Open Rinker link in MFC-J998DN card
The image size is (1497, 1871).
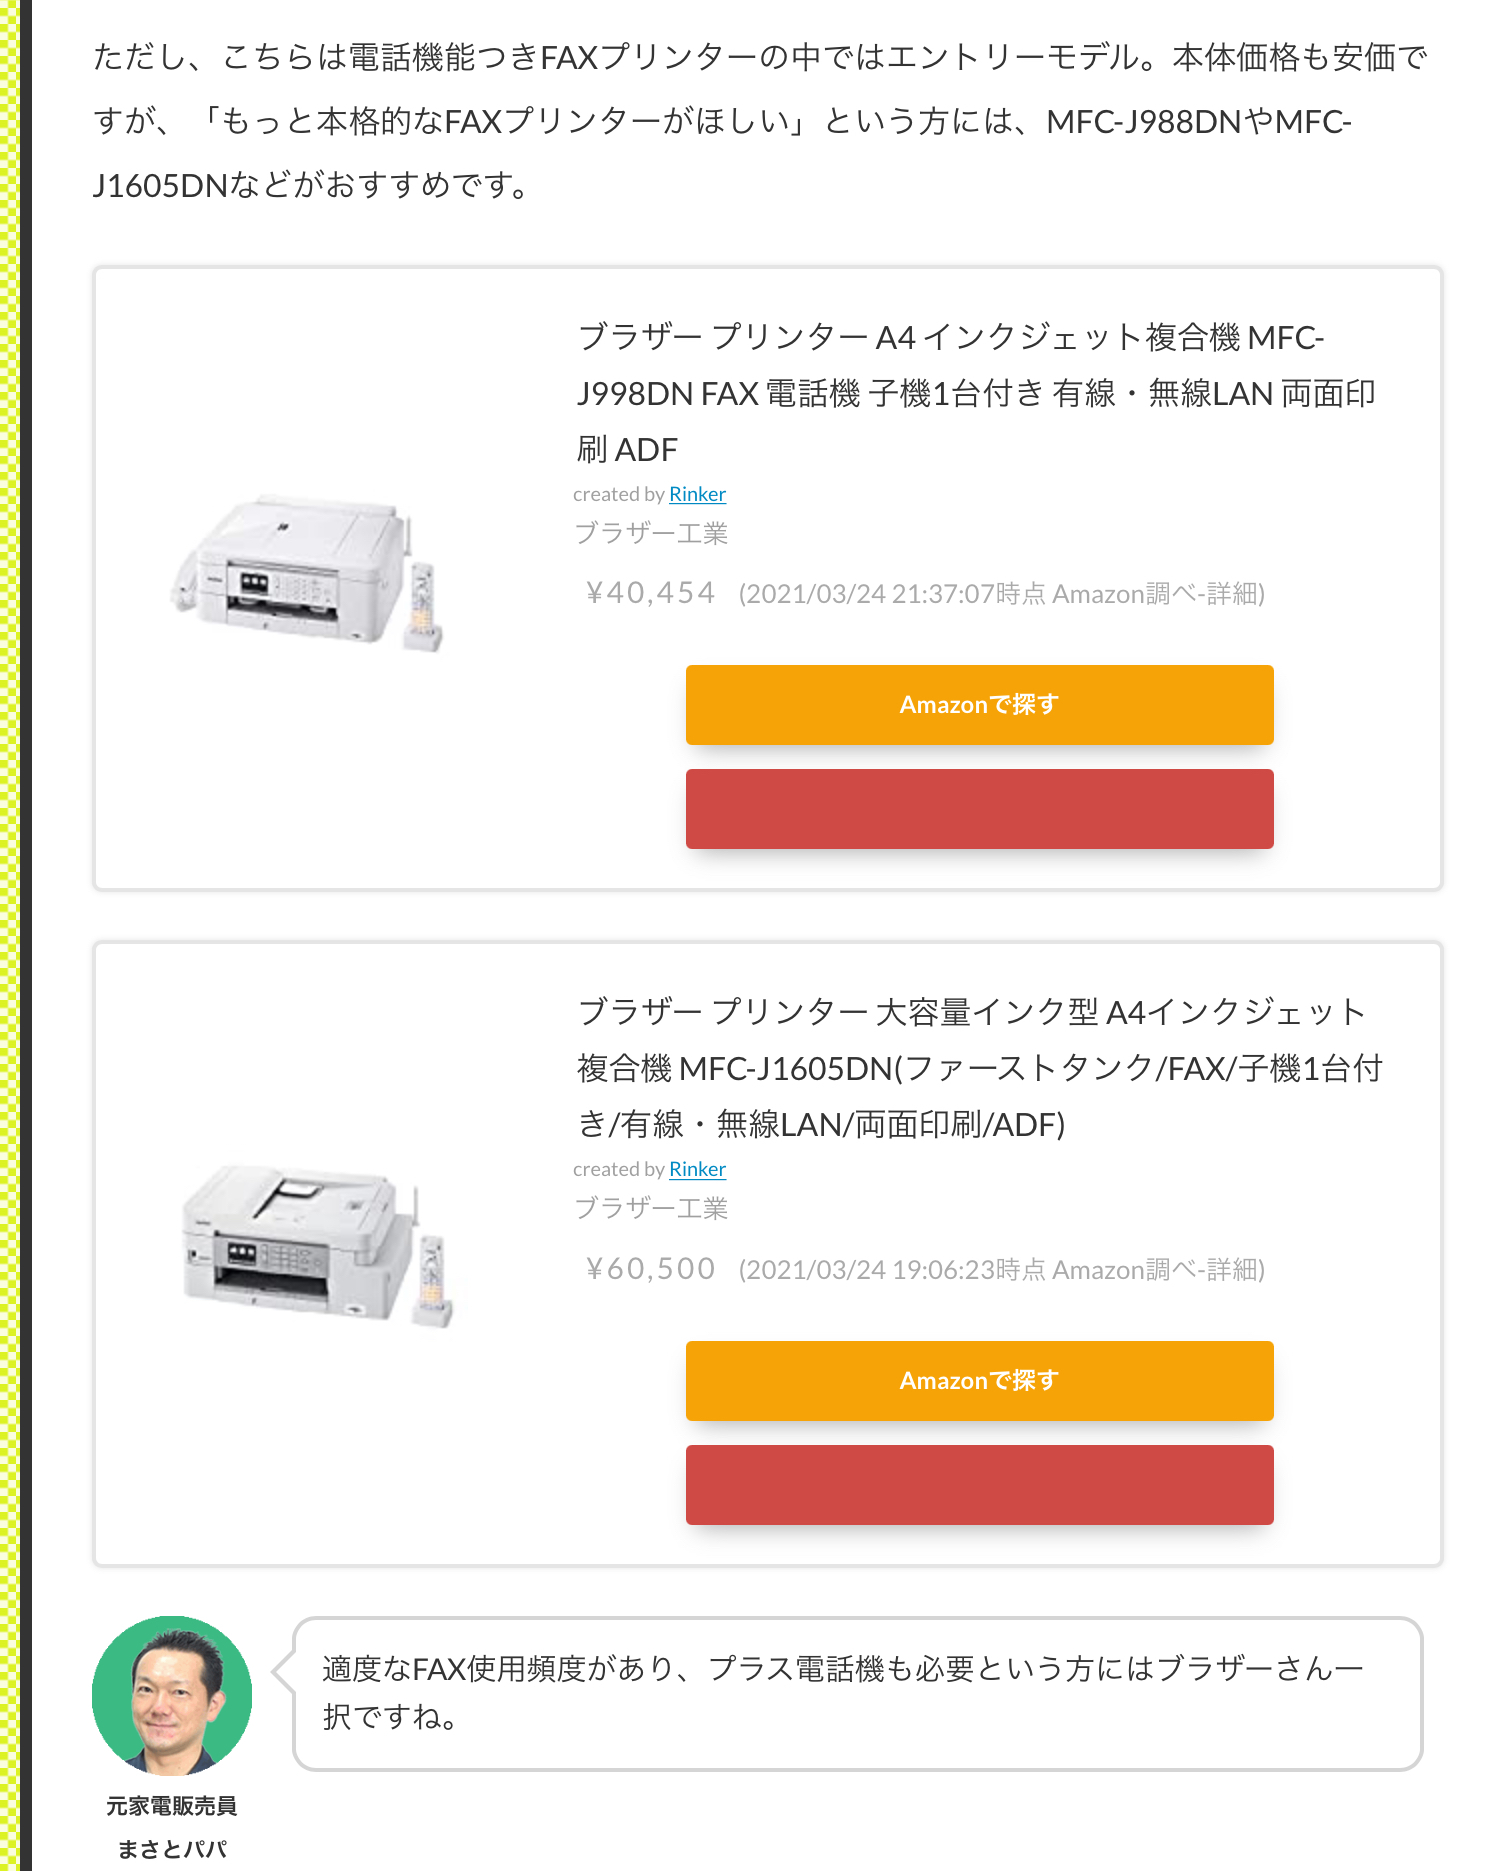click(697, 494)
